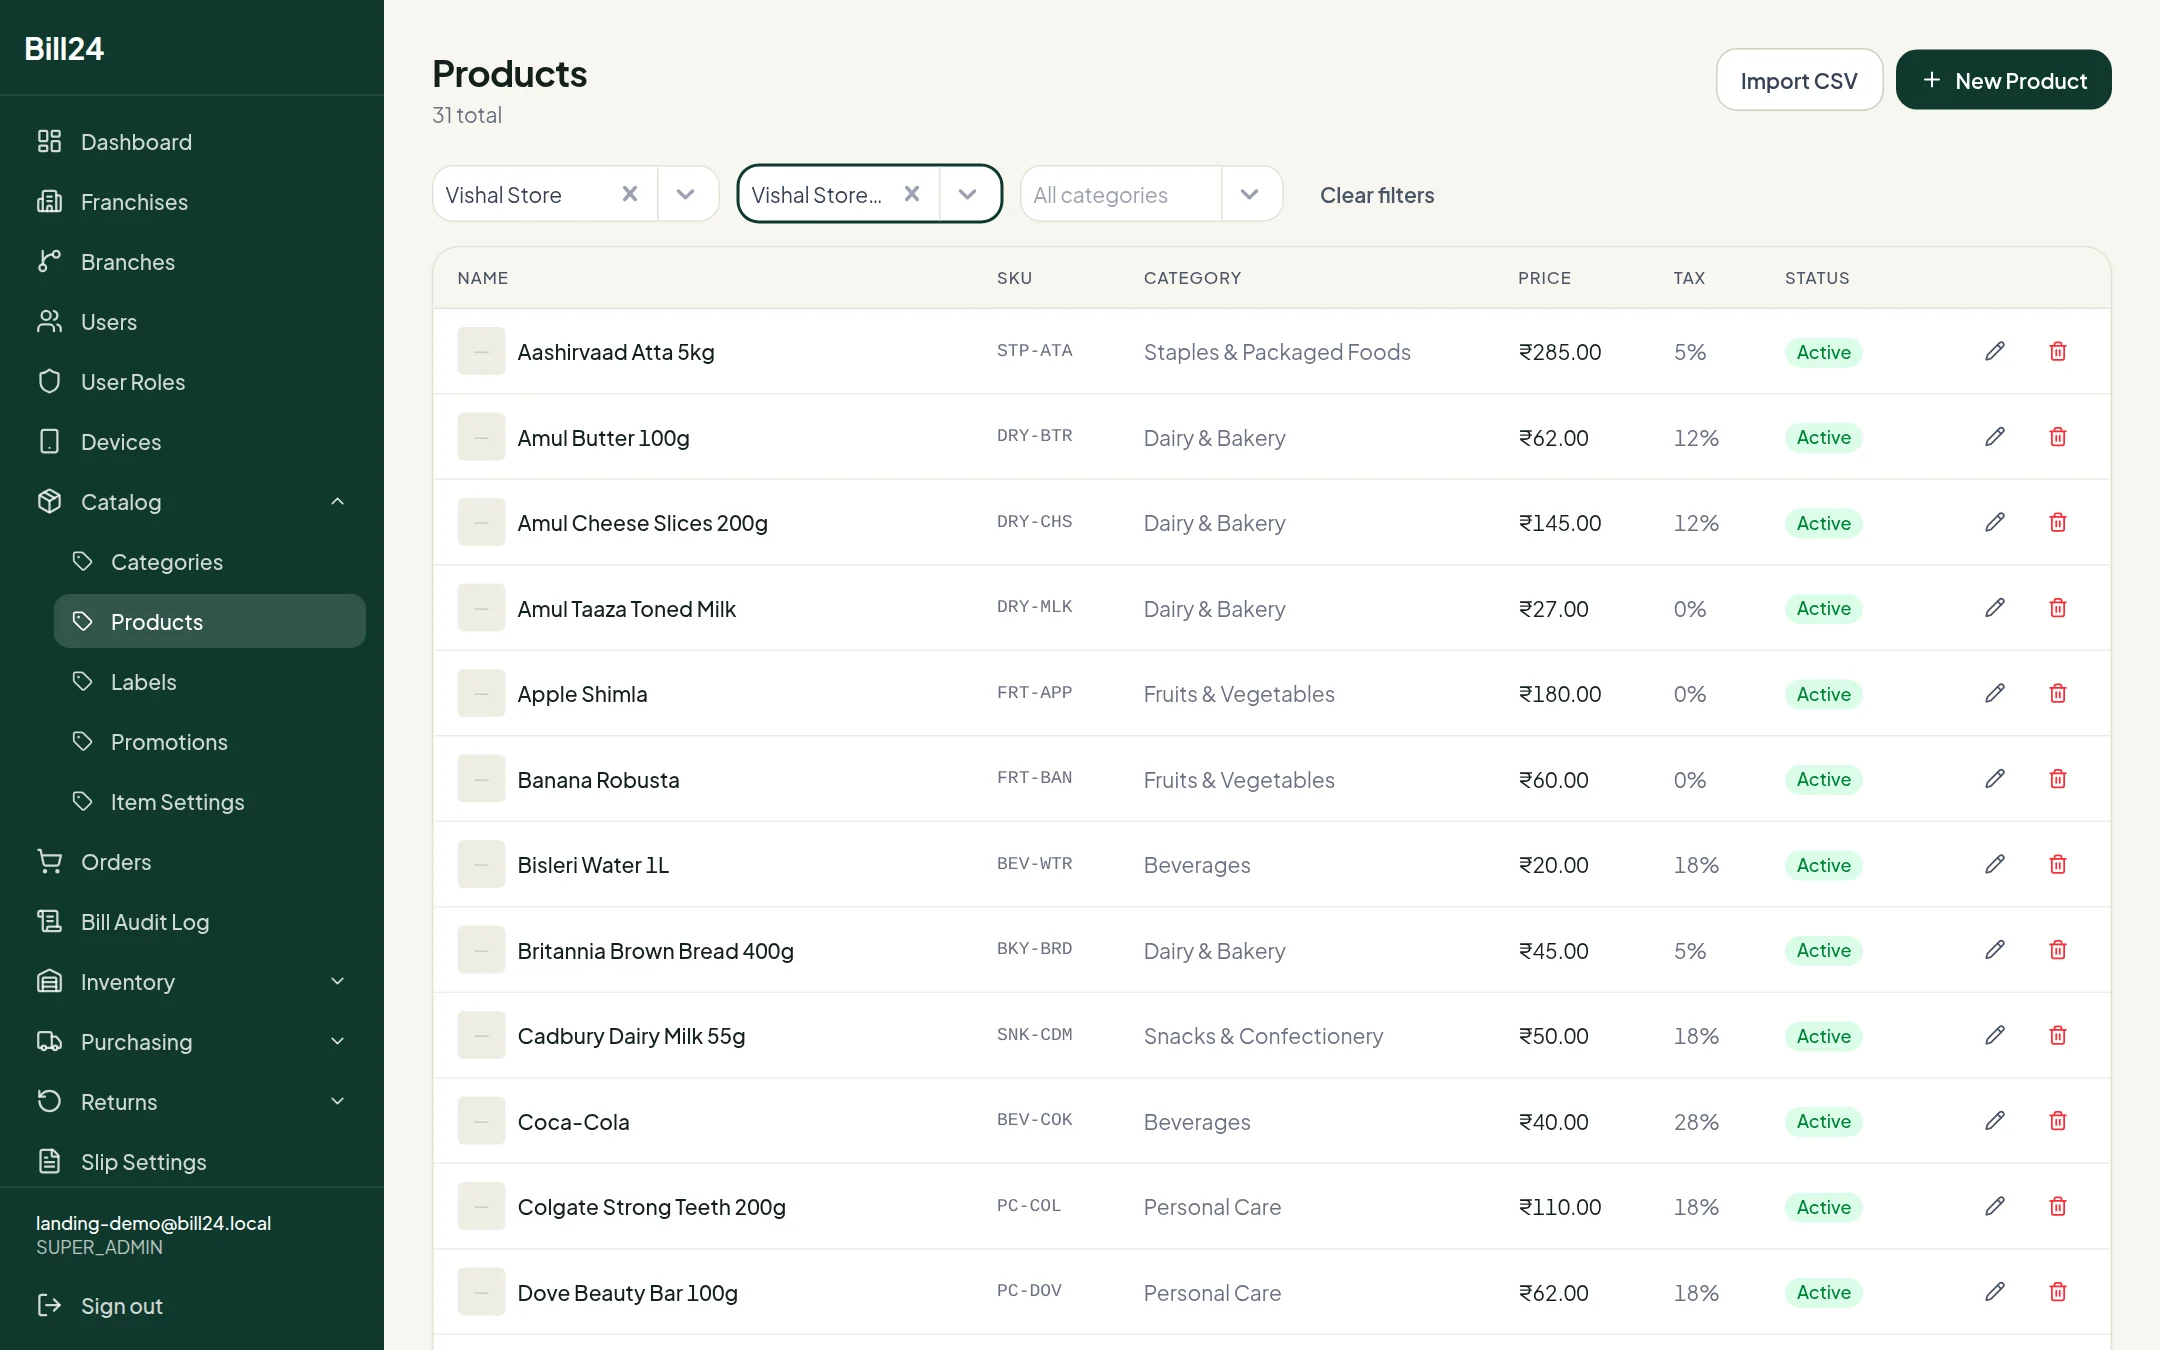The image size is (2160, 1350).
Task: Clear the first Vishal Store filter
Action: coord(630,194)
